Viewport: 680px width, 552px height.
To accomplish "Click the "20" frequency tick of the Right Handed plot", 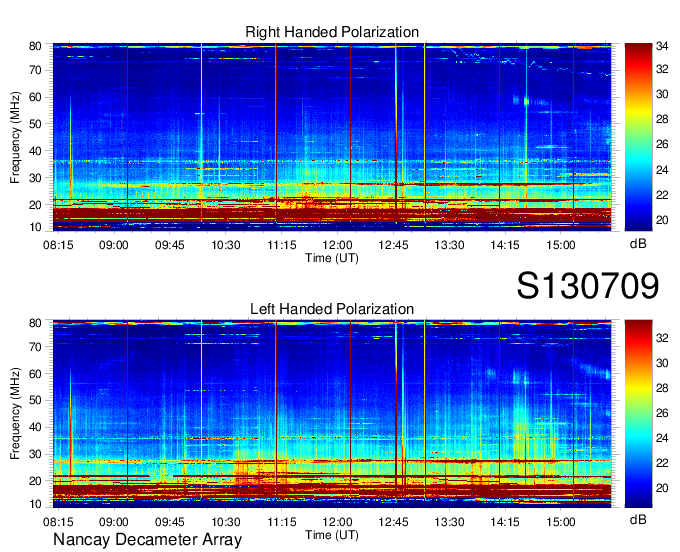I will (35, 205).
